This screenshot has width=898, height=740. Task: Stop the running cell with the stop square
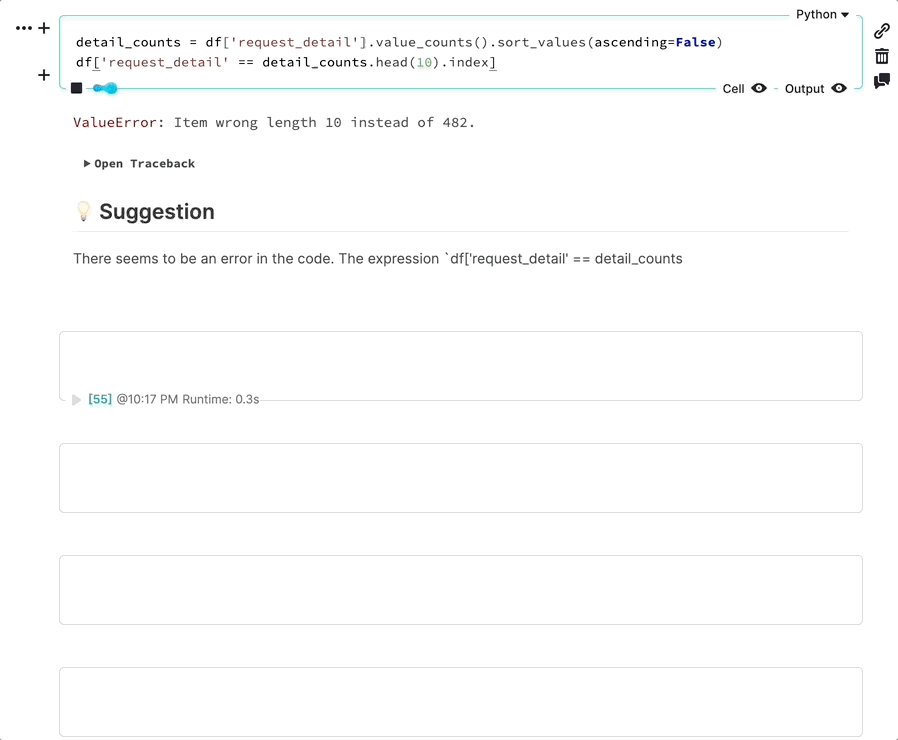pos(77,88)
